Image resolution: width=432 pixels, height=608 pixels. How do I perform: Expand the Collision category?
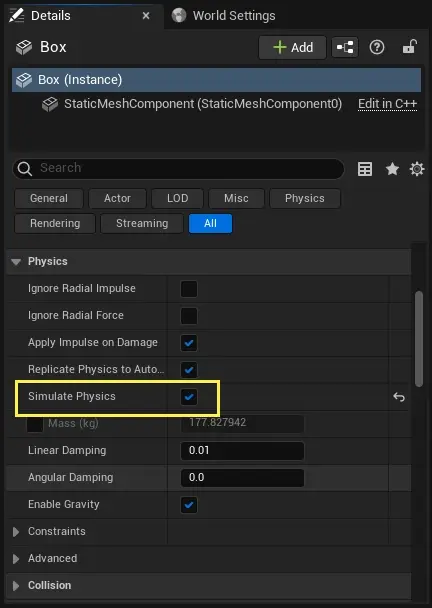pos(16,586)
